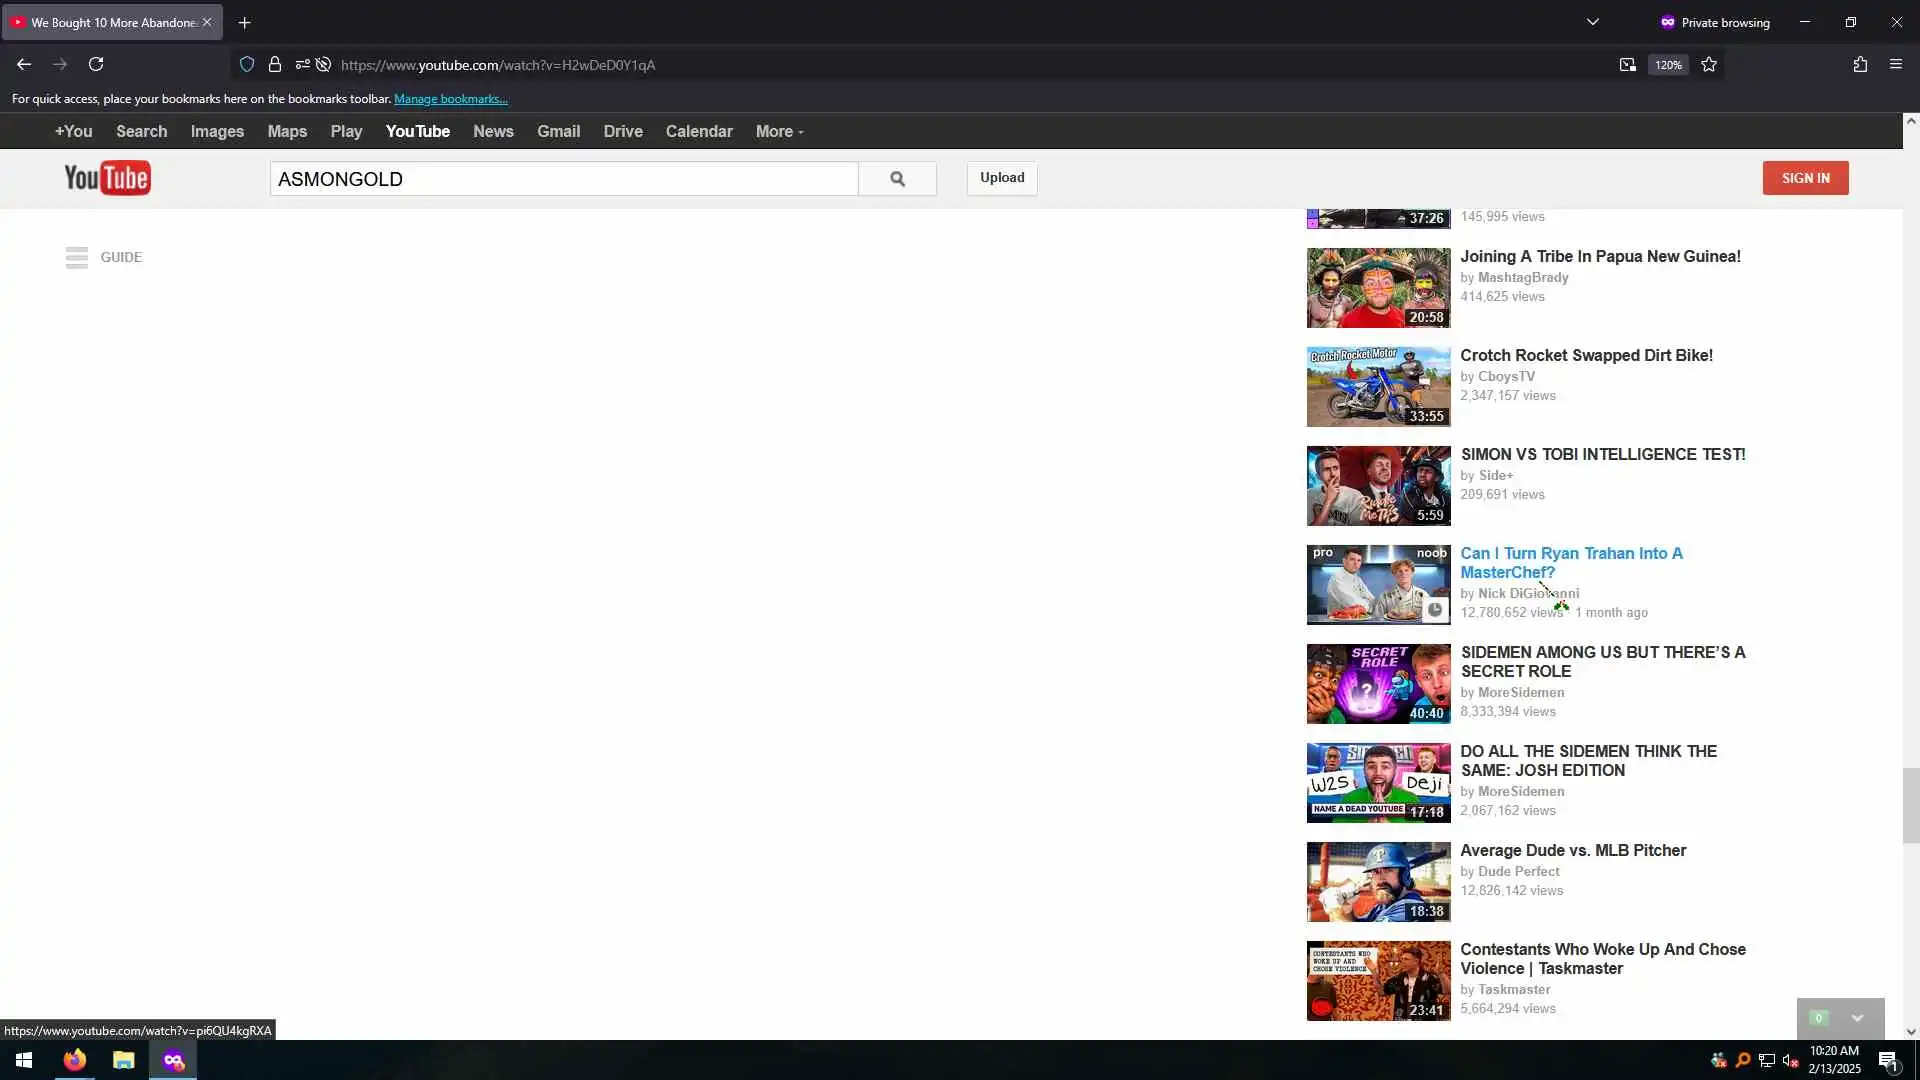The height and width of the screenshot is (1080, 1920).
Task: Click the tracking protection shield icon
Action: (x=247, y=65)
